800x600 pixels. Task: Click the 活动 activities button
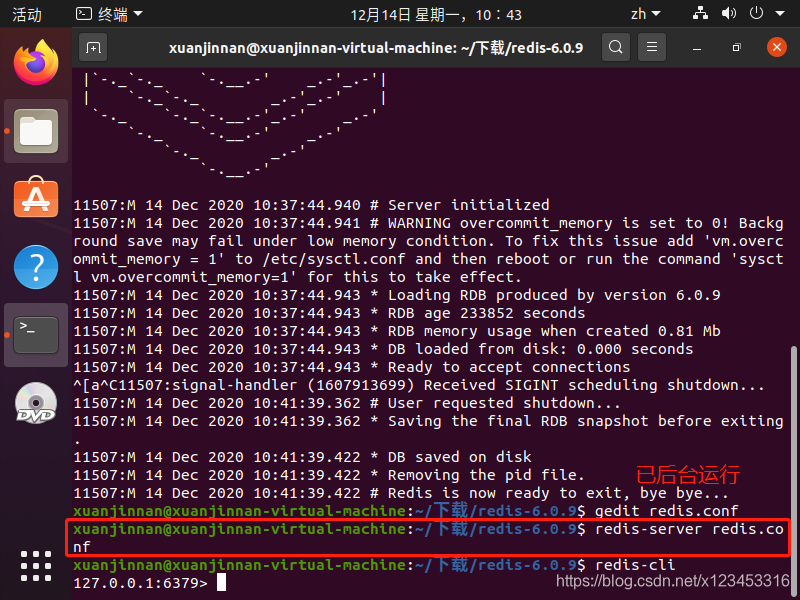tap(27, 14)
